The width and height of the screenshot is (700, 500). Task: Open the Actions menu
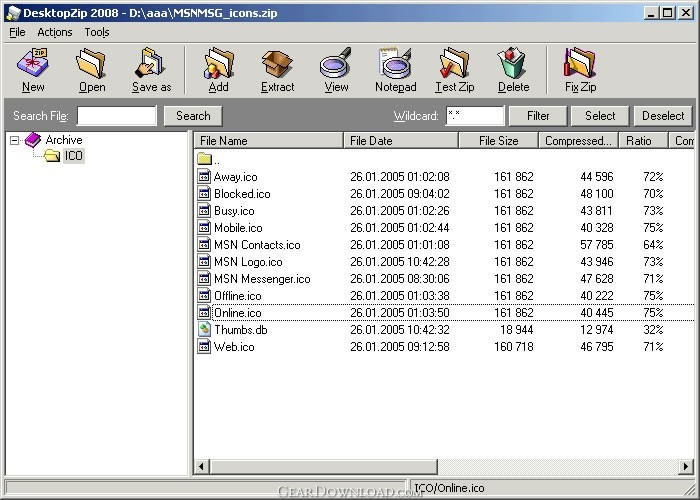pyautogui.click(x=54, y=32)
